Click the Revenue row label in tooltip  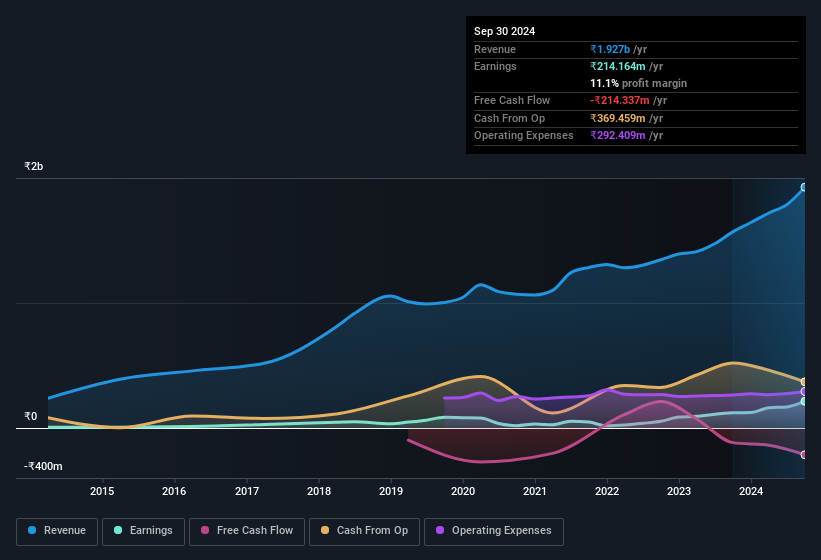[x=495, y=49]
